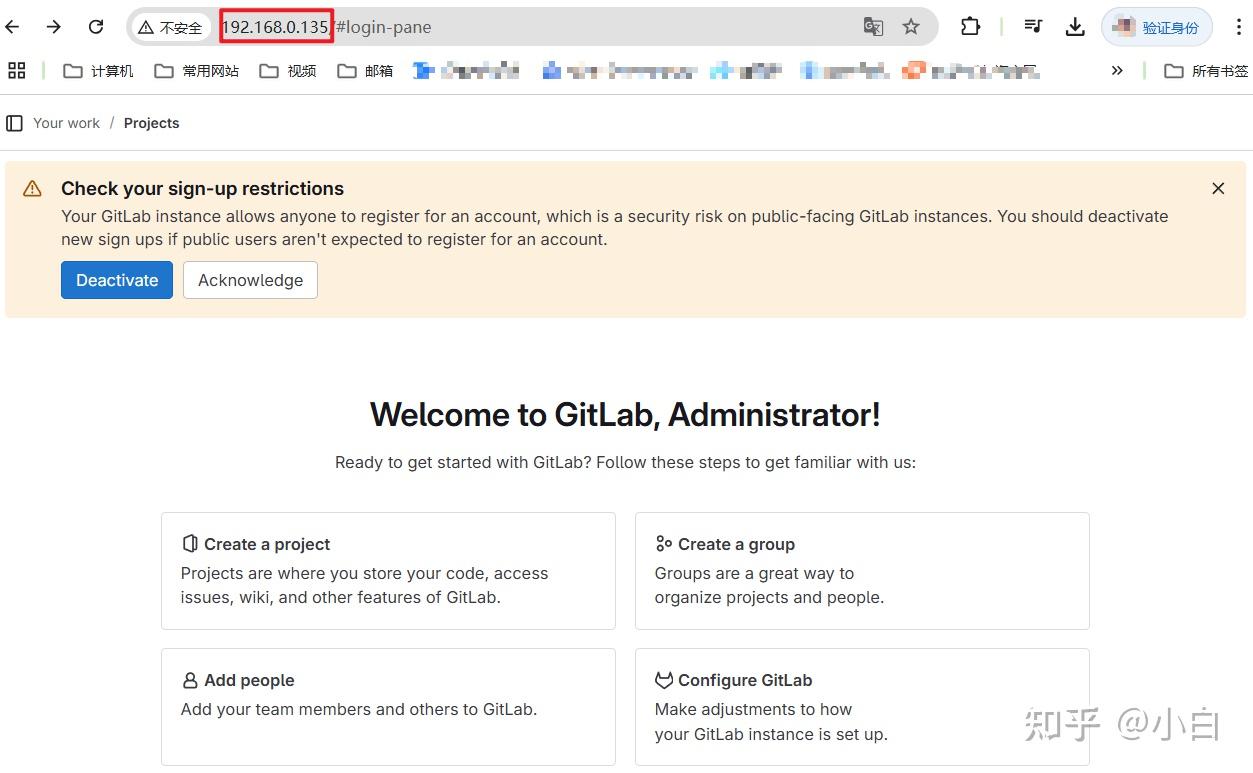Dismiss the sign-up restrictions banner
This screenshot has height=773, width=1253.
(x=1218, y=188)
